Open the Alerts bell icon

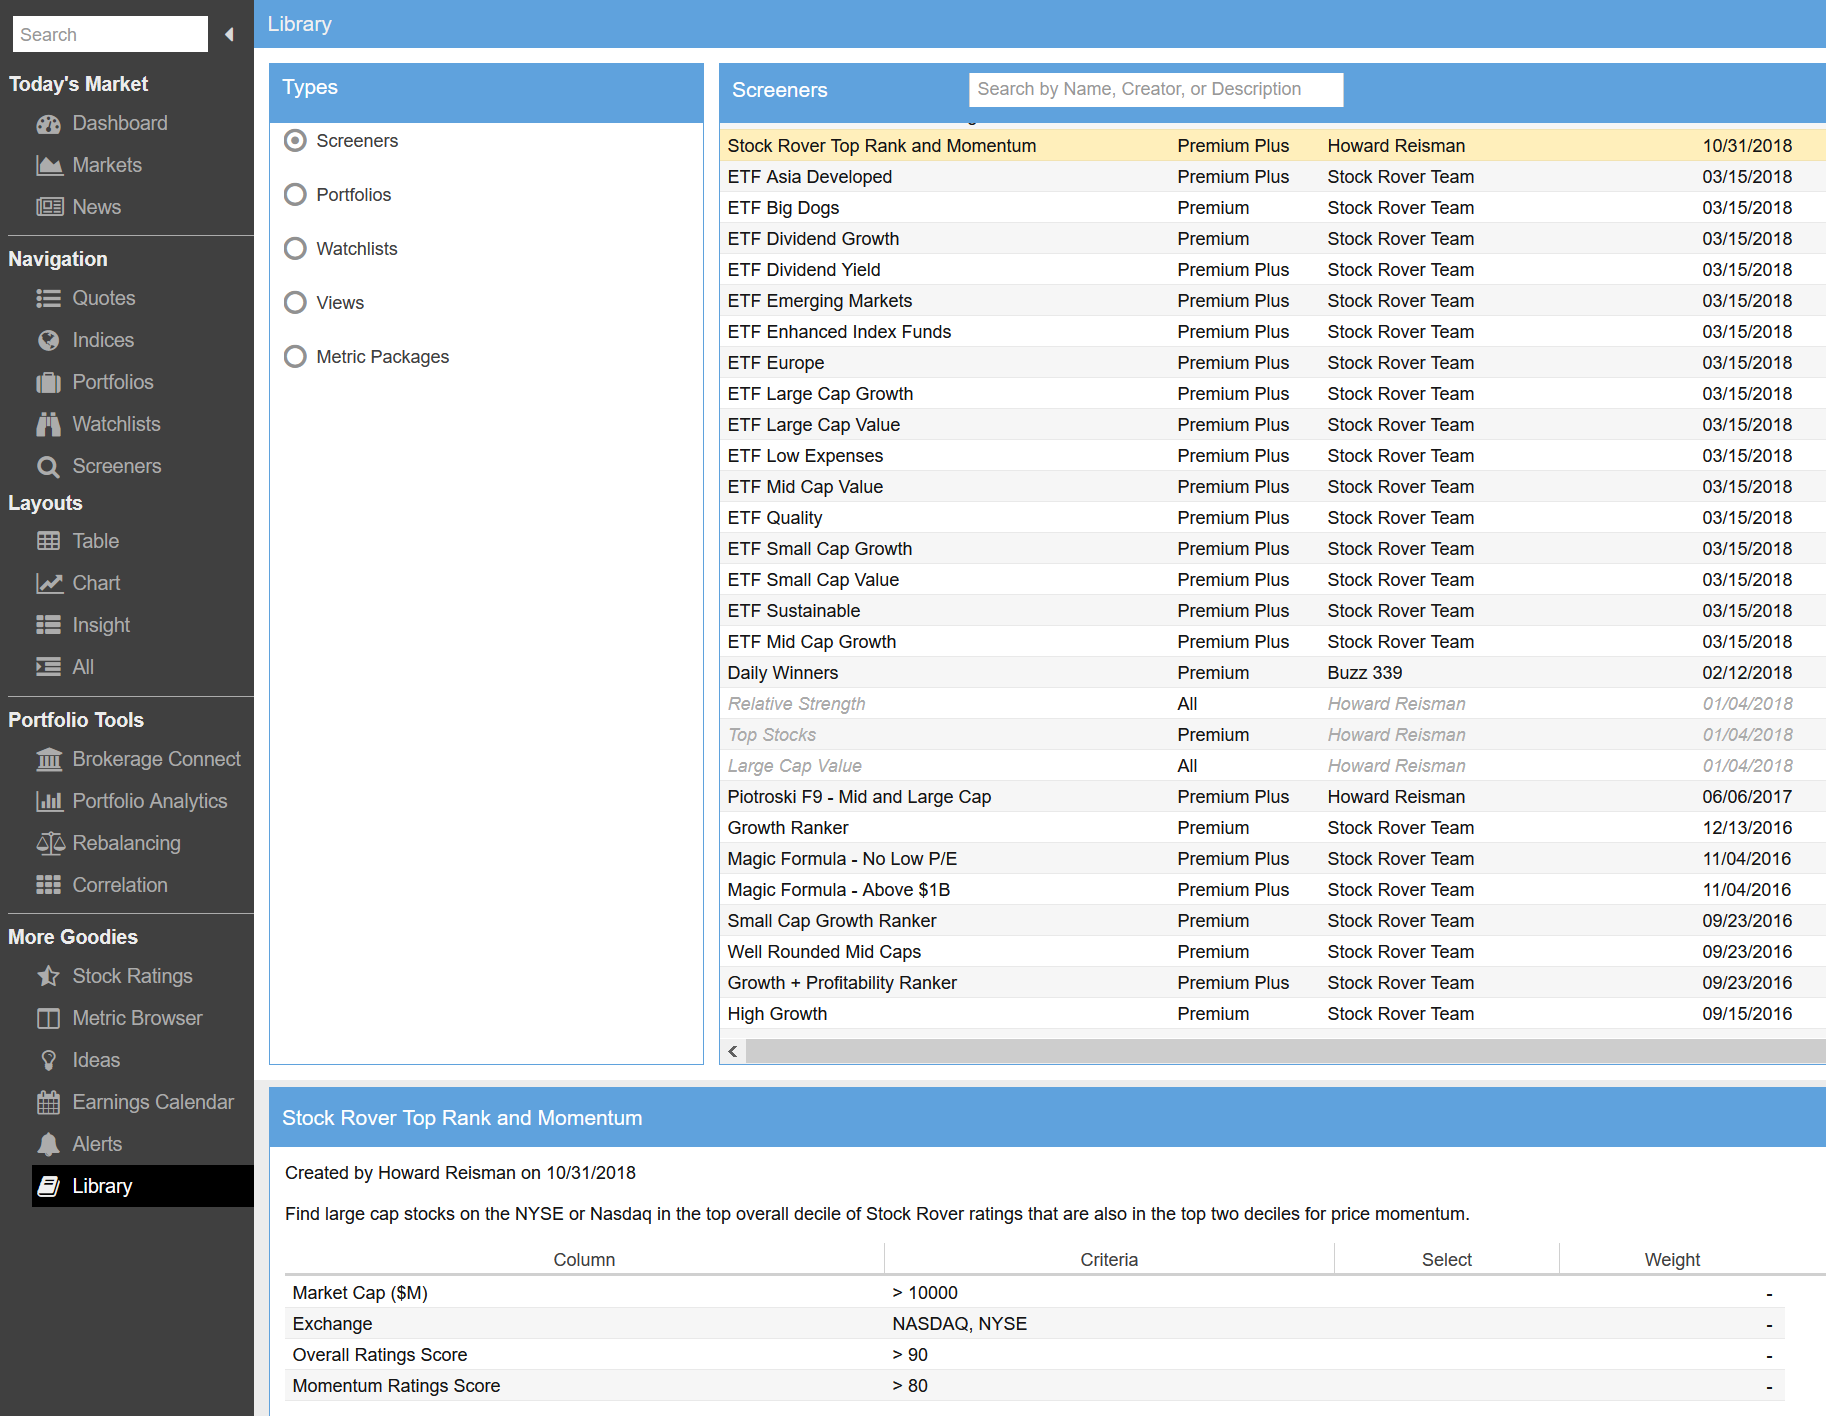click(48, 1145)
